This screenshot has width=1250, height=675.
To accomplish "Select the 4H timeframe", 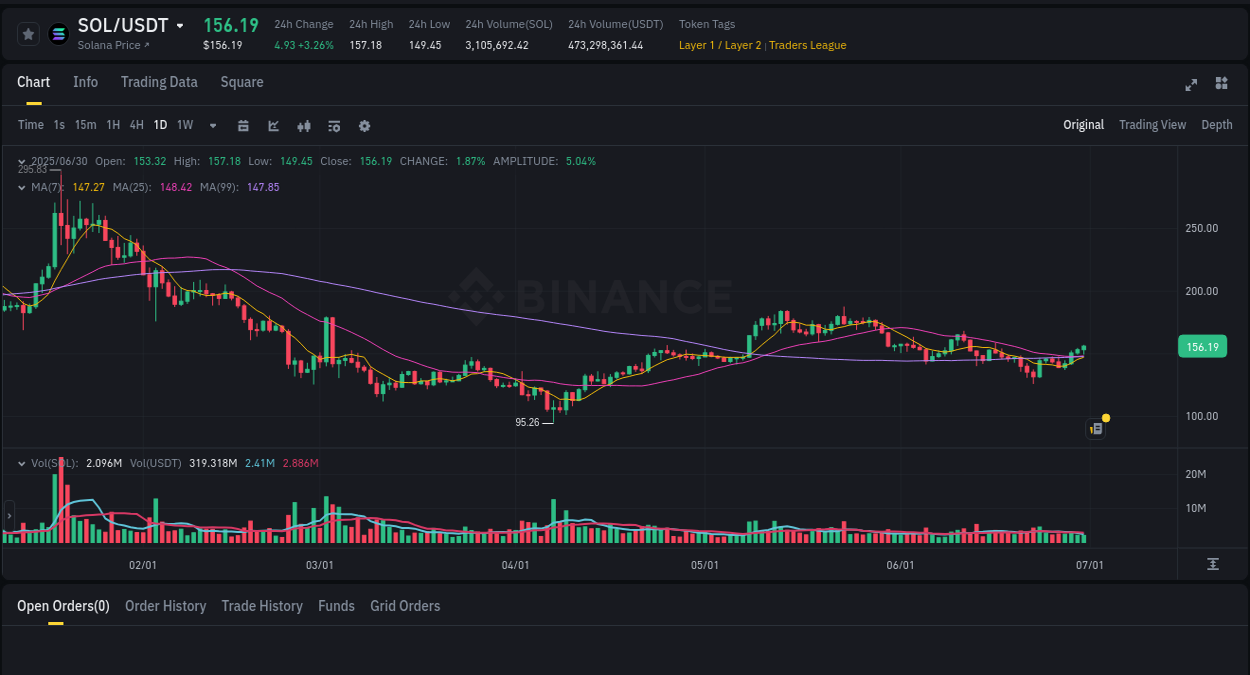I will pos(136,125).
